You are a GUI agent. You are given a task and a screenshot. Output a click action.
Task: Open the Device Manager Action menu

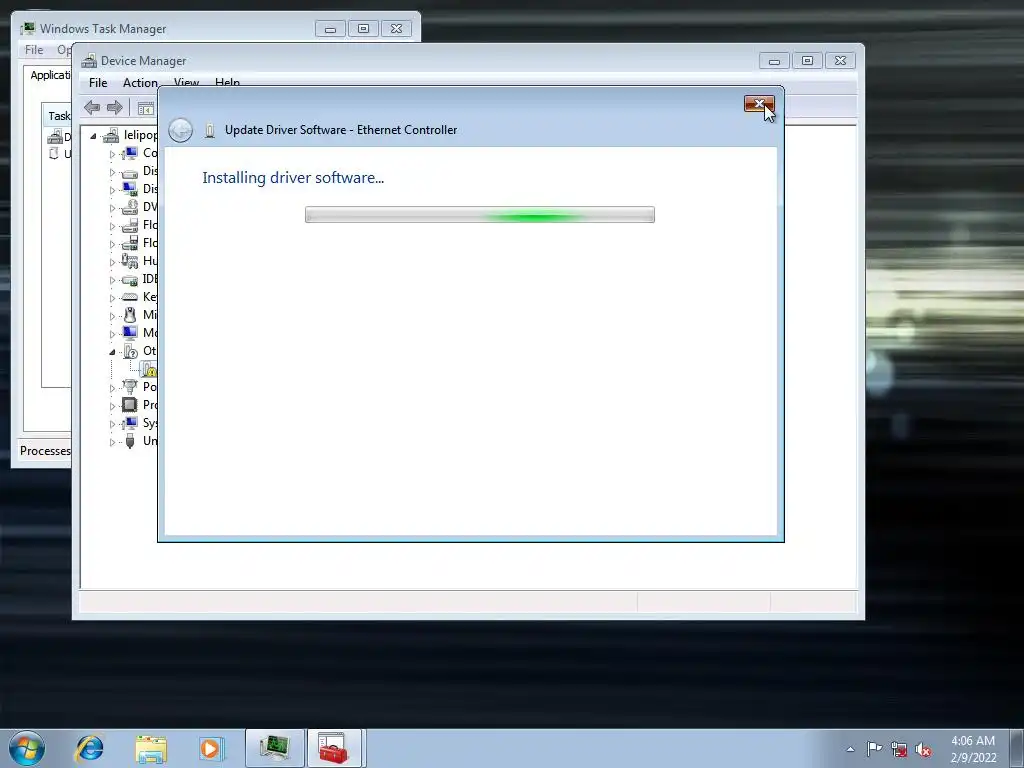[x=140, y=83]
